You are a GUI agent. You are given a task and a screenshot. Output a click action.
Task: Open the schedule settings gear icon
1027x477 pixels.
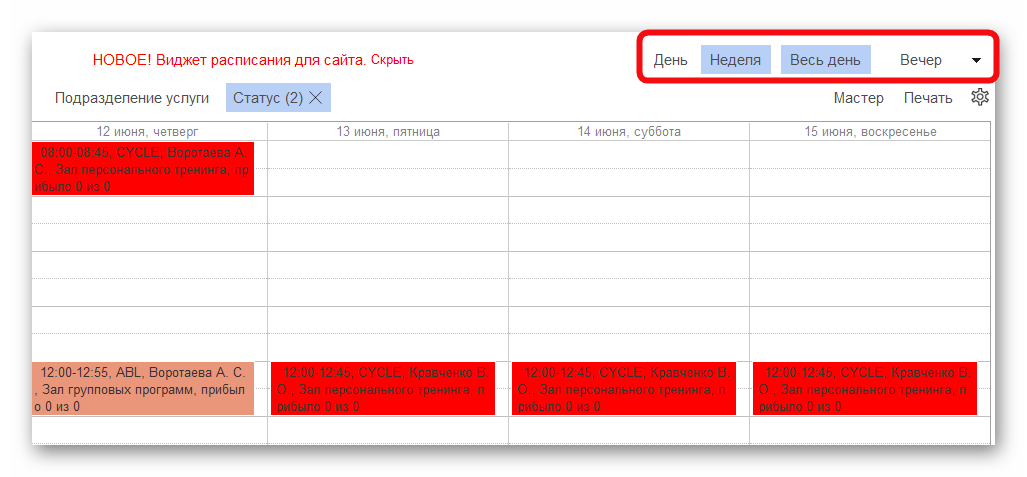[980, 97]
